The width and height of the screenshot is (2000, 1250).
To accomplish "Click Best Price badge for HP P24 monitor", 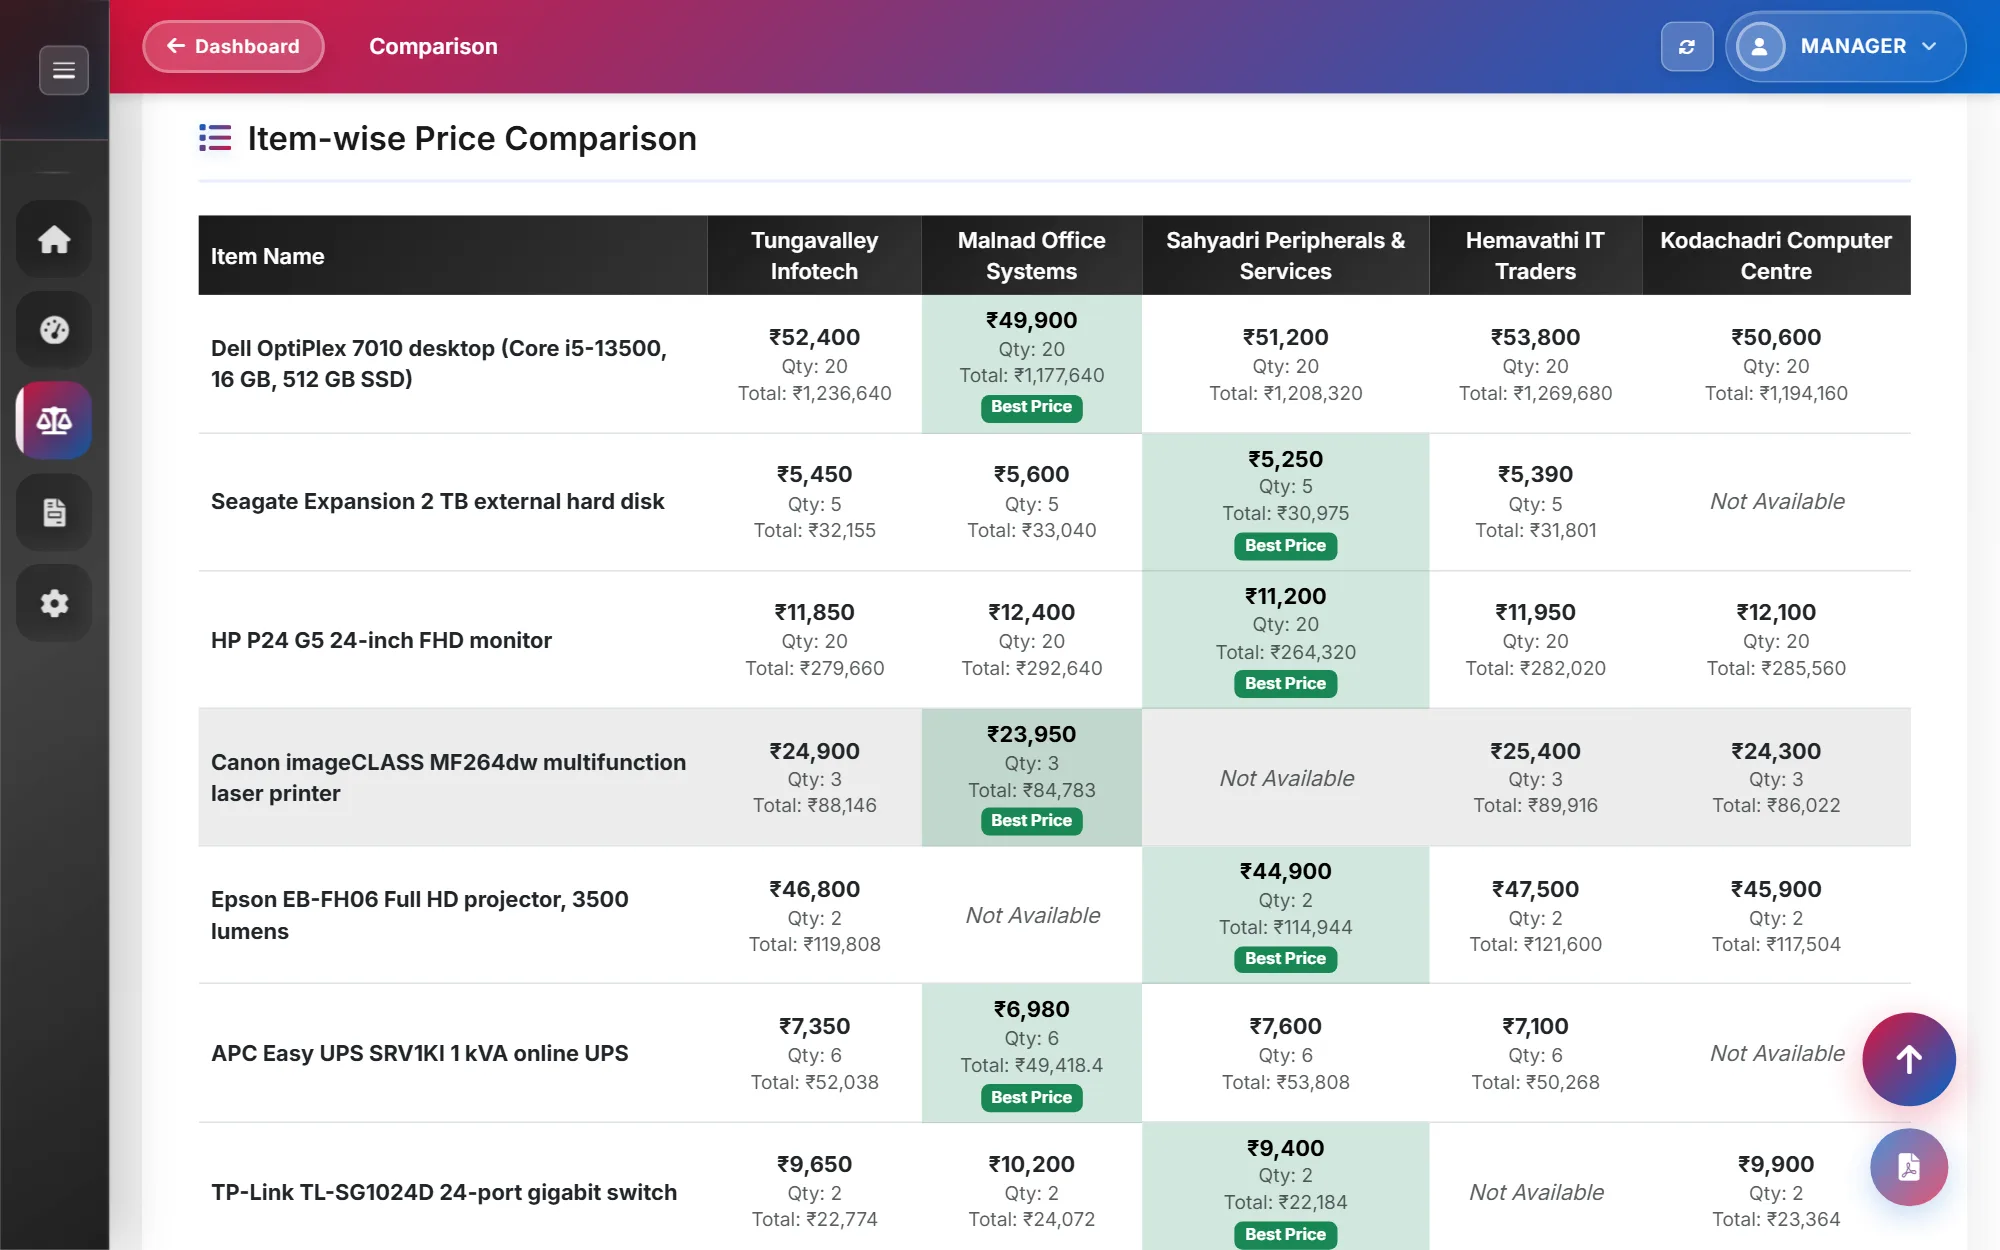I will 1285,684.
